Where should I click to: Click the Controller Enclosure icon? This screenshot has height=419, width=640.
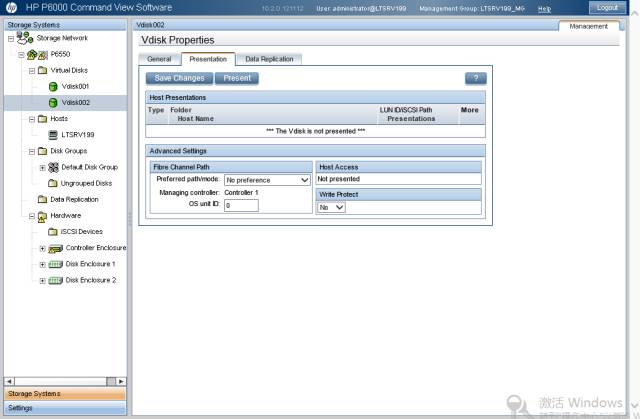[x=55, y=248]
